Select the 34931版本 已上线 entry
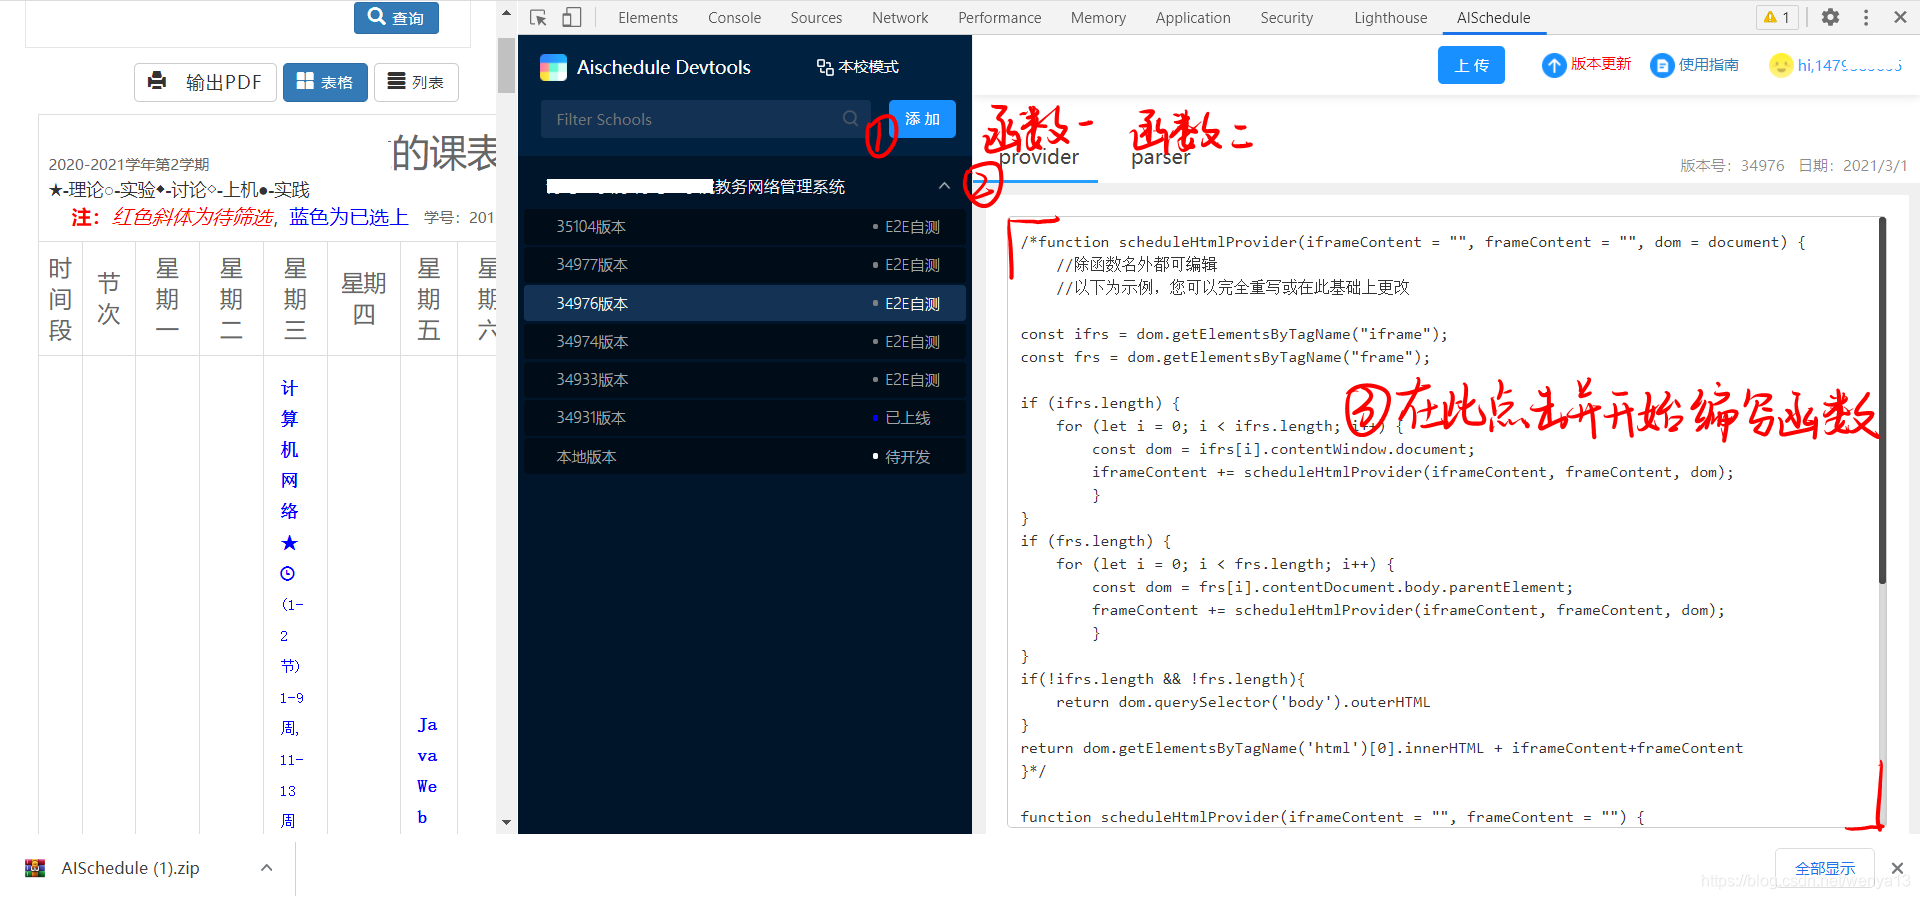This screenshot has width=1920, height=899. click(x=745, y=418)
